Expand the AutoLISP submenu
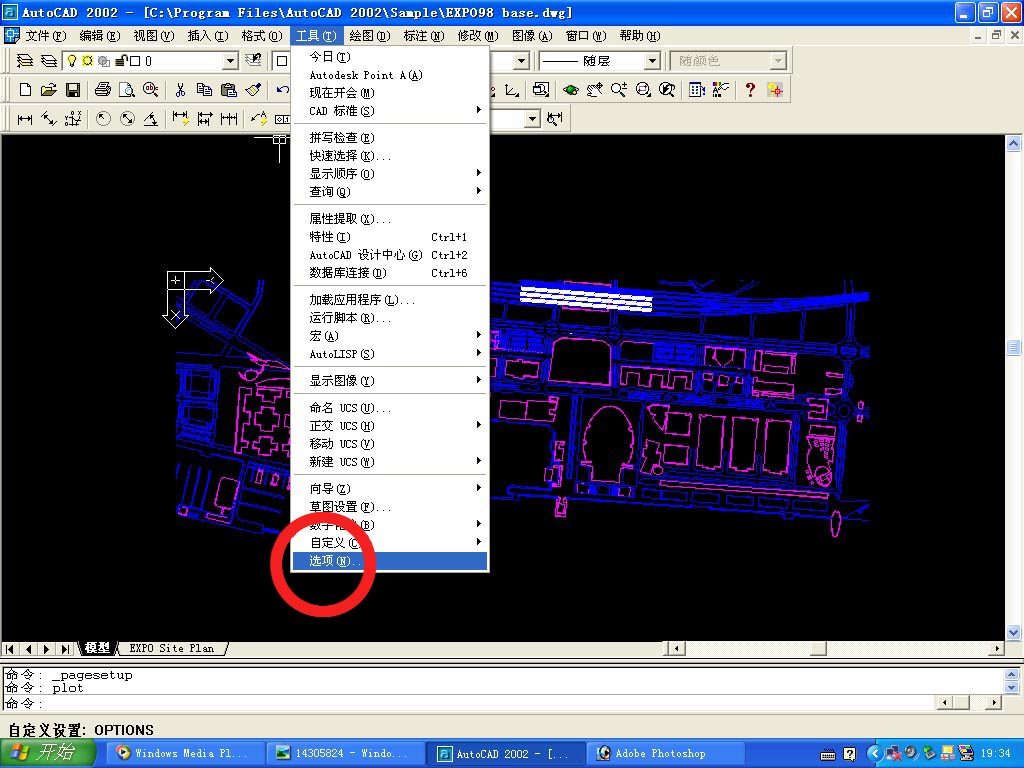Screen dimensions: 1024x768 [x=390, y=354]
